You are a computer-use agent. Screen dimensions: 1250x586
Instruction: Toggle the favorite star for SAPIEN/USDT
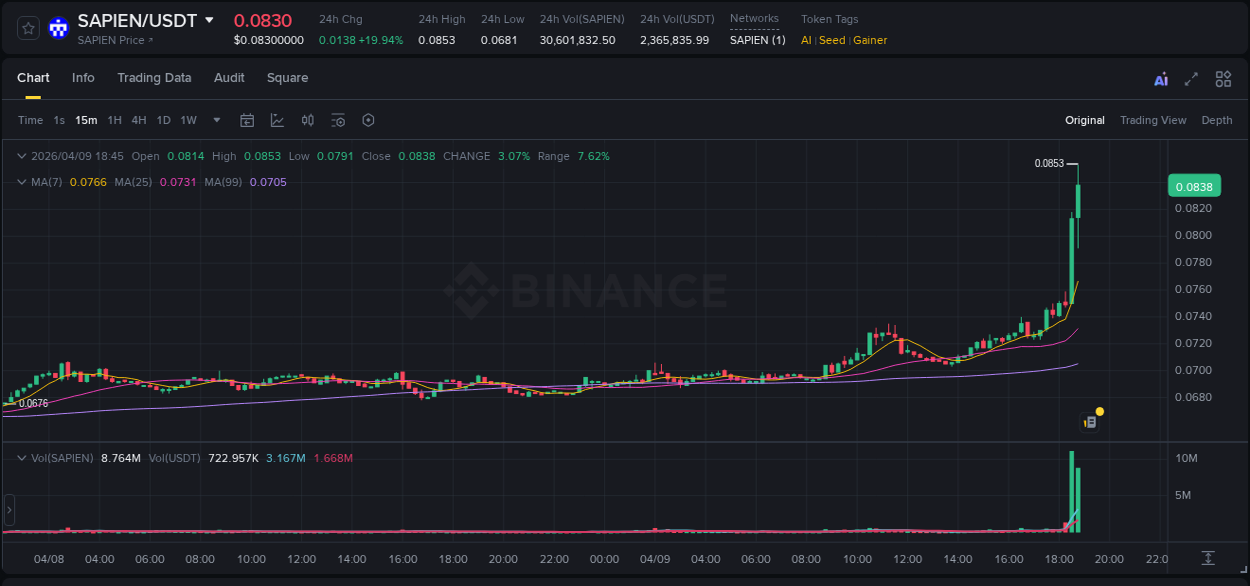[x=27, y=28]
